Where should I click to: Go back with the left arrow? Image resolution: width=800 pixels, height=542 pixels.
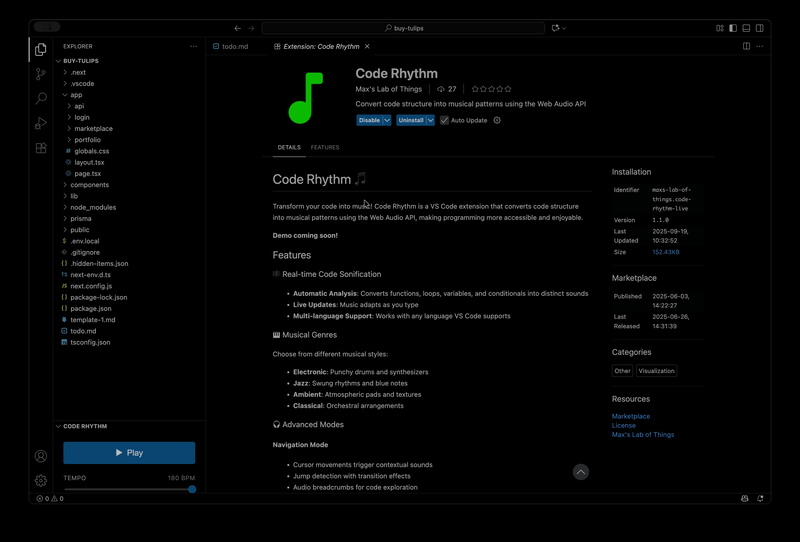[x=237, y=28]
